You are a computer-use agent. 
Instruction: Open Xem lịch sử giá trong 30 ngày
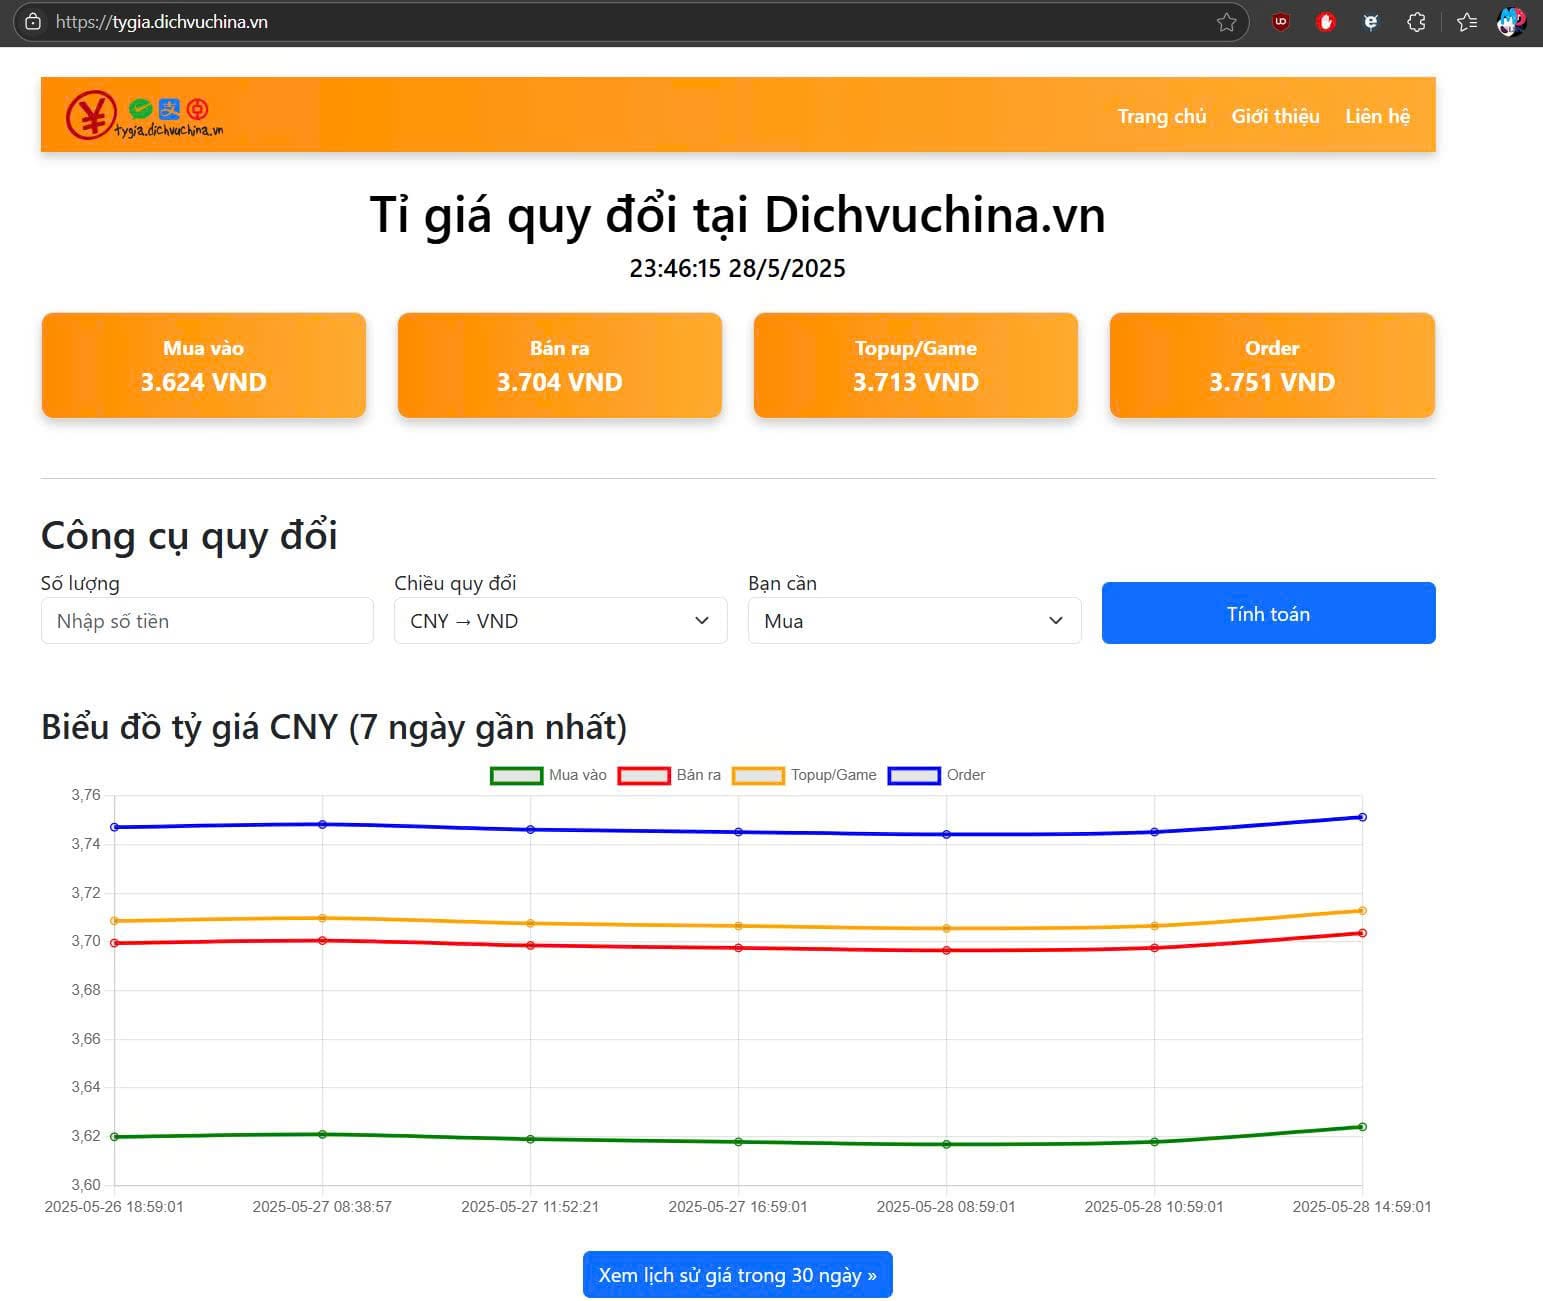pyautogui.click(x=738, y=1275)
